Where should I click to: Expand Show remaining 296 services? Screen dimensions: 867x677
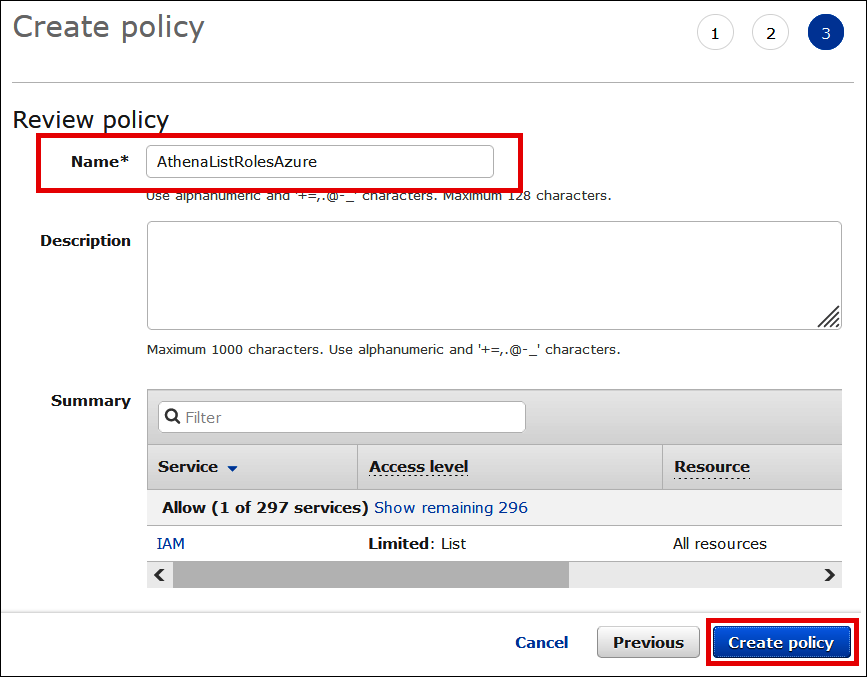450,508
